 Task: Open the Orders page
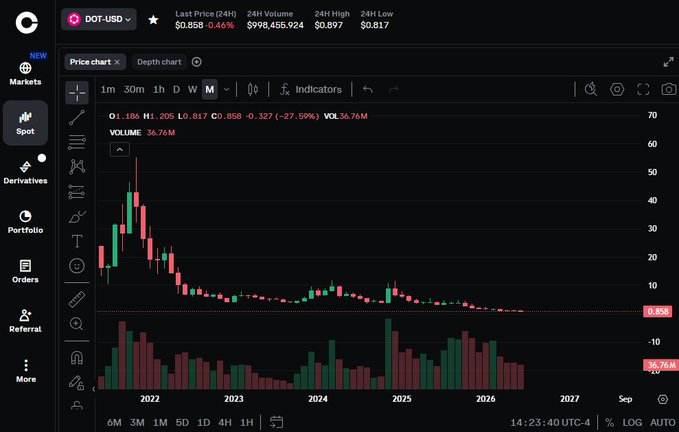tap(25, 271)
